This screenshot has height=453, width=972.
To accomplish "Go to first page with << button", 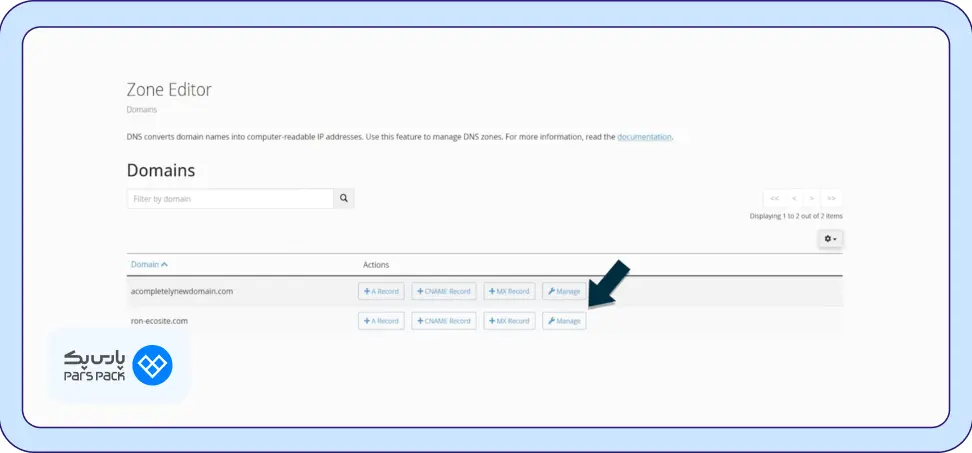I will pos(774,198).
